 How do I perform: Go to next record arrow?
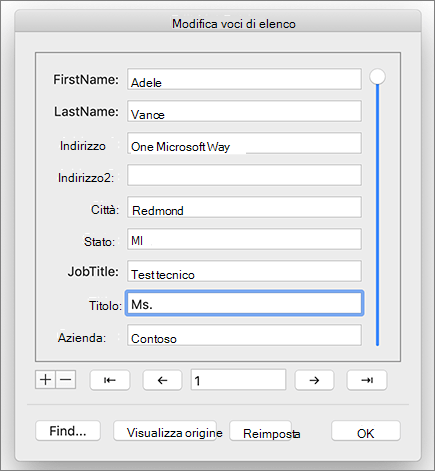pyautogui.click(x=314, y=380)
